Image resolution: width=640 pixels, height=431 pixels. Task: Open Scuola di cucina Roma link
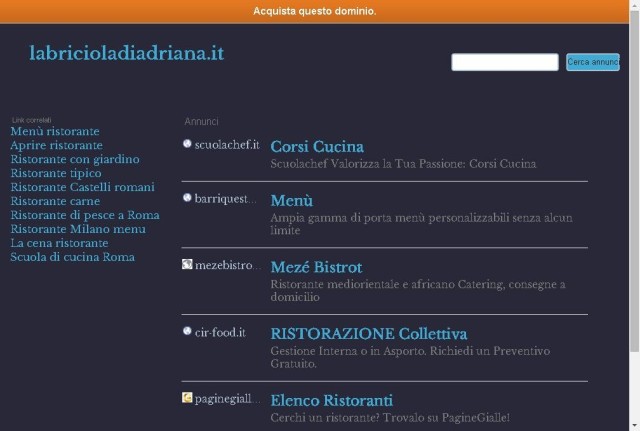[x=73, y=257]
